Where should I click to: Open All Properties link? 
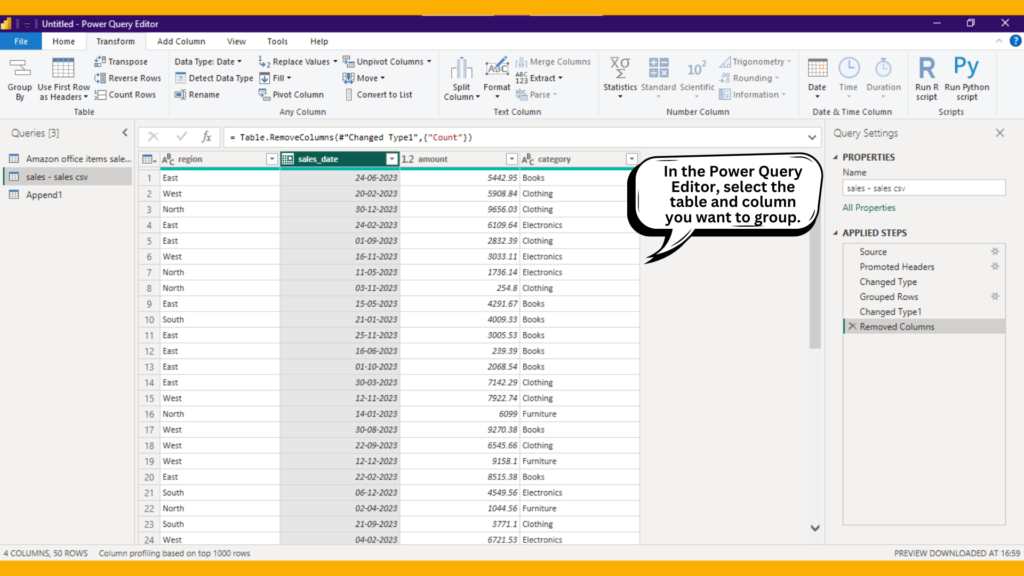tap(869, 208)
